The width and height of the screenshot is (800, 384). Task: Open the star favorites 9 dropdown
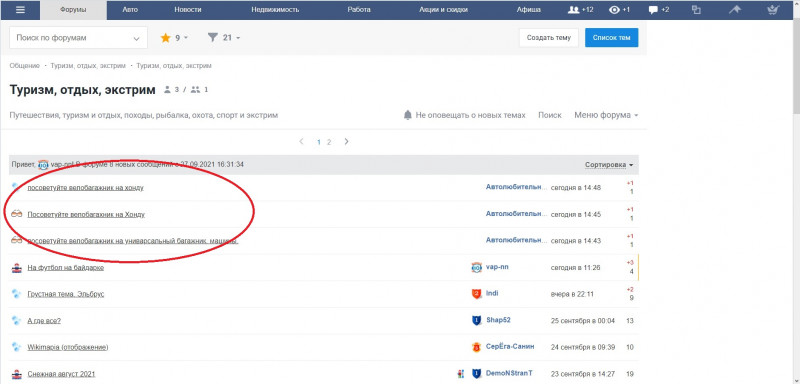[174, 38]
